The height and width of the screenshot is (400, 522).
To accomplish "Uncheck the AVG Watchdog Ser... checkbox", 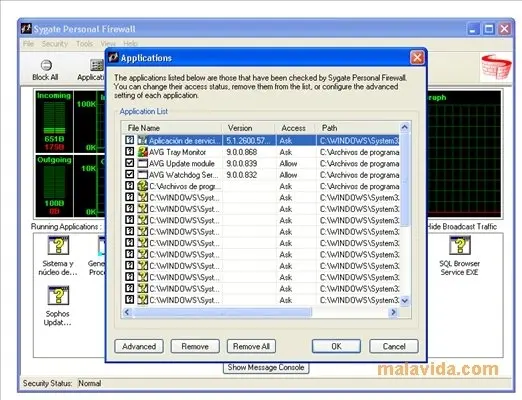I will click(130, 174).
